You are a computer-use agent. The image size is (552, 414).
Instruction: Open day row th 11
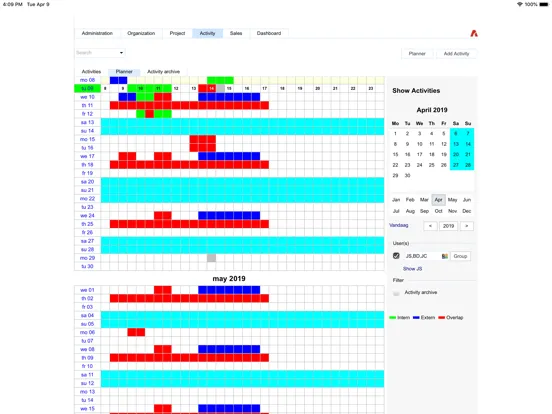point(87,105)
